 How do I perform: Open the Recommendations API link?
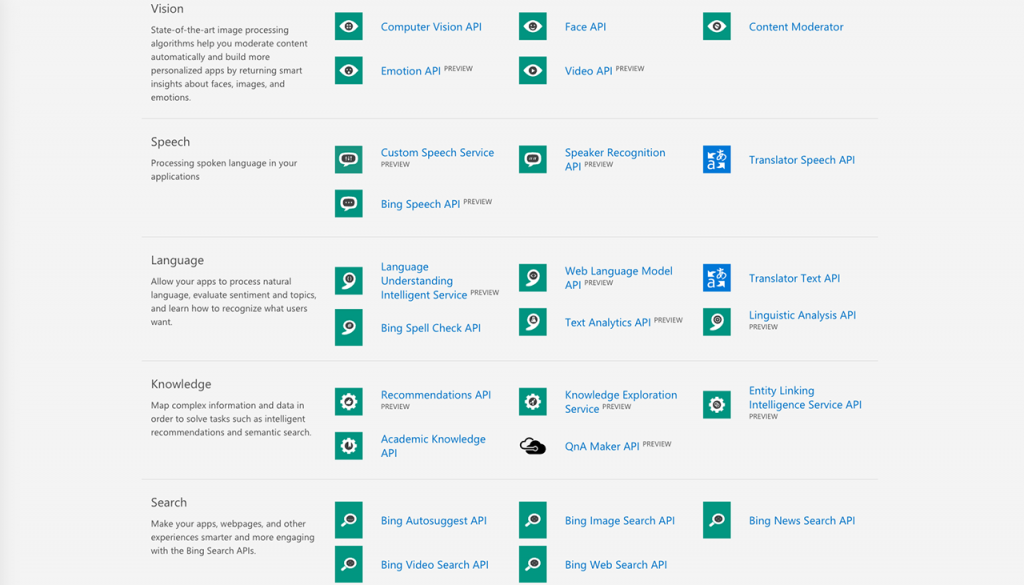point(436,395)
